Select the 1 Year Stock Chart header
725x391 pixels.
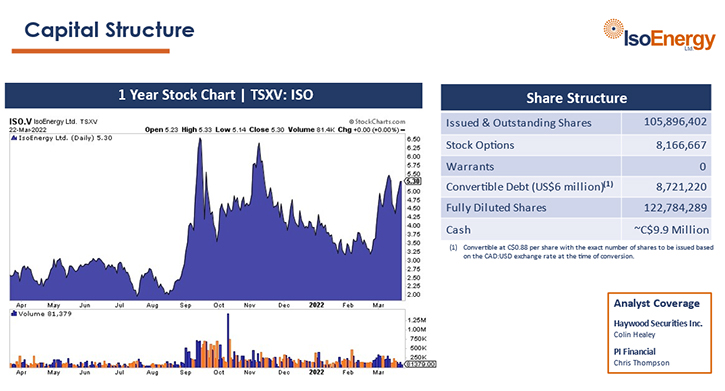click(214, 95)
